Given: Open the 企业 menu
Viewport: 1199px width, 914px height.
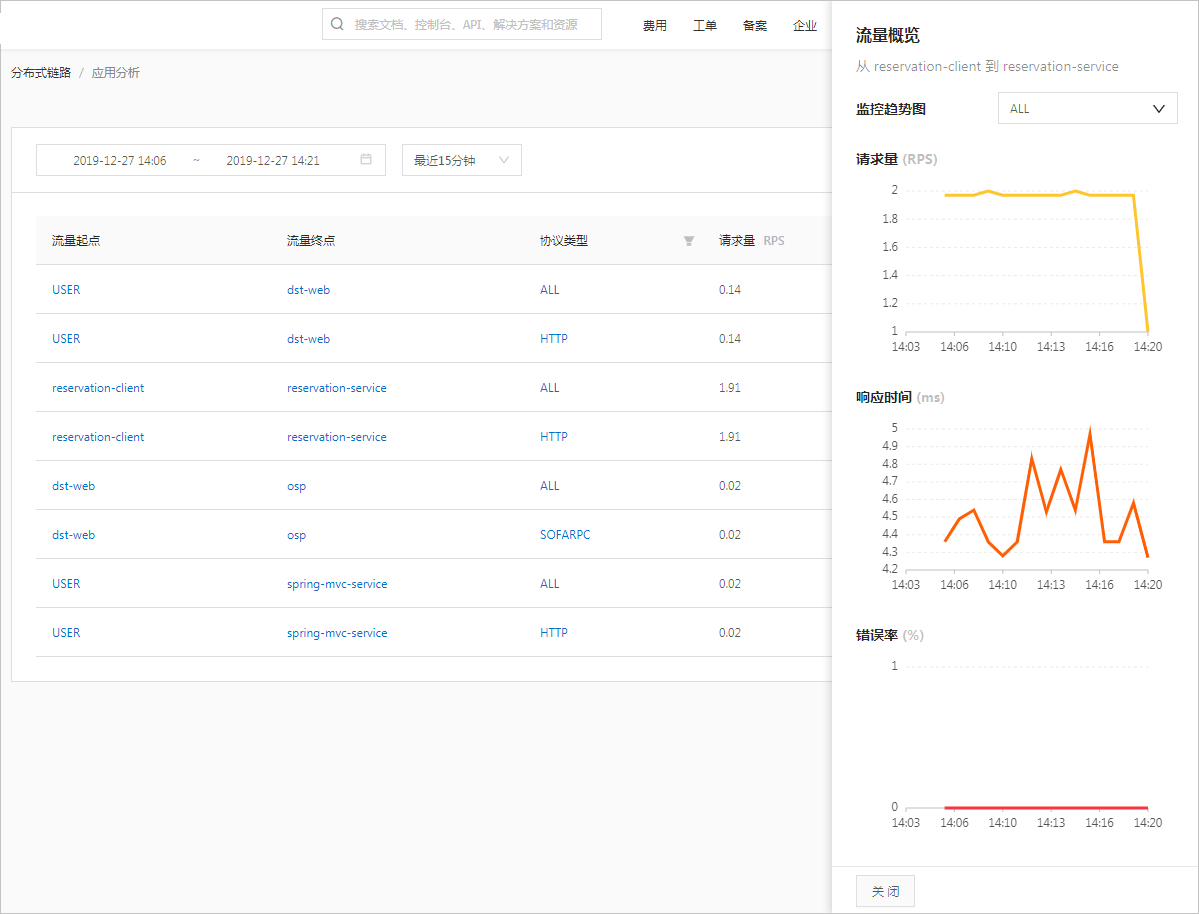Looking at the screenshot, I should point(805,25).
